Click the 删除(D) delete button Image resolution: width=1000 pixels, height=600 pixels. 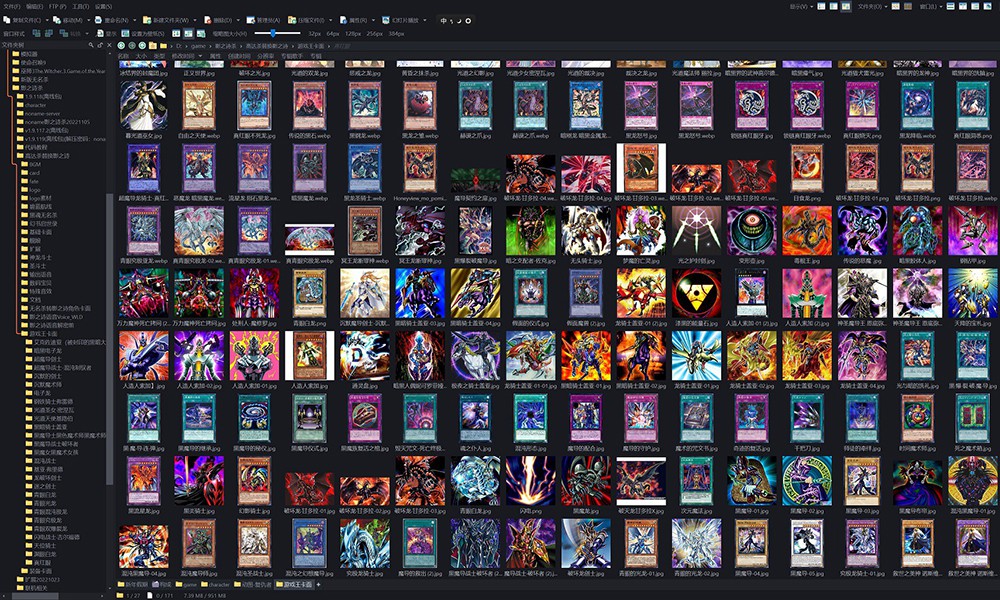click(x=217, y=20)
